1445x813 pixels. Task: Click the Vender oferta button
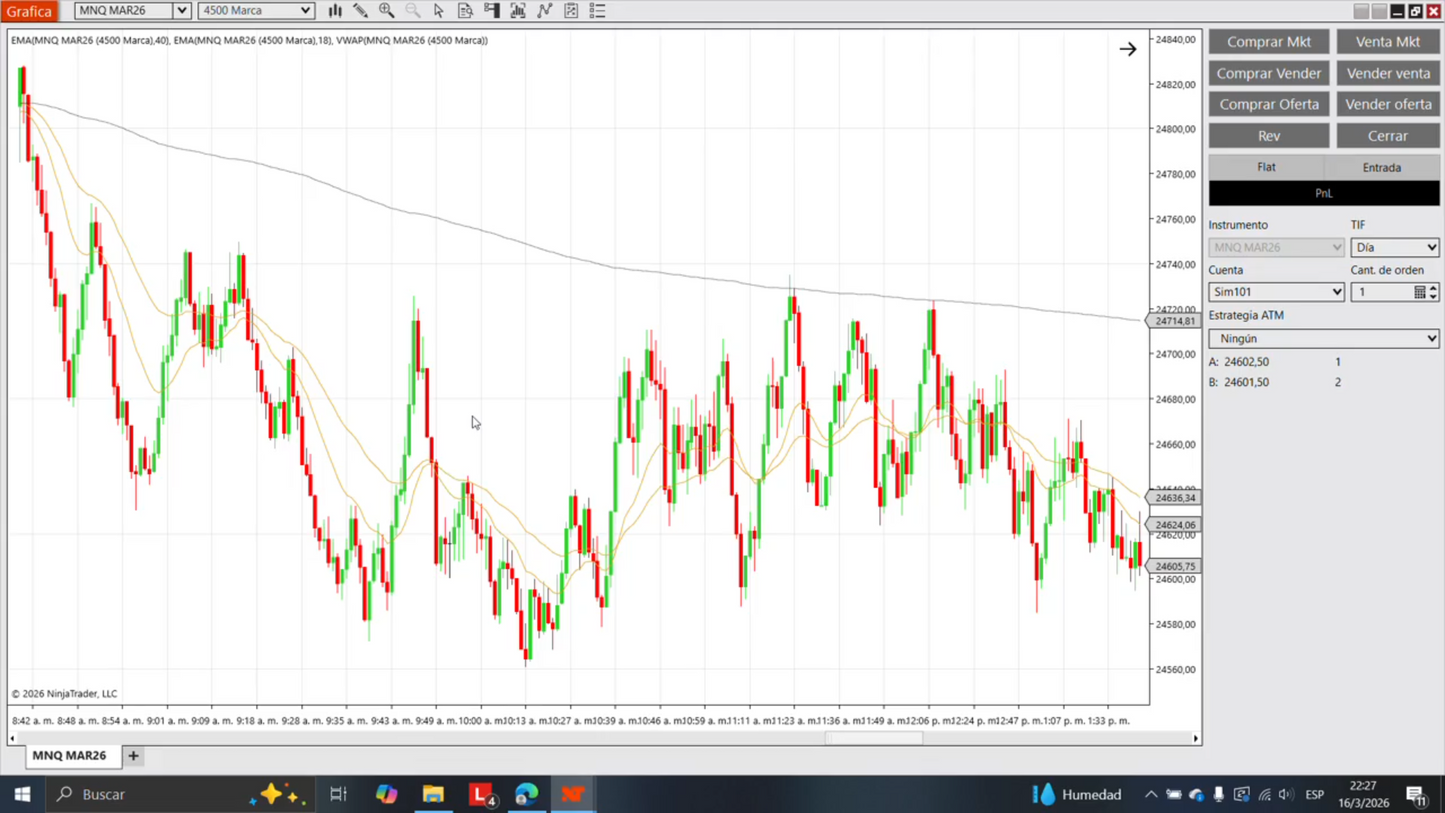1388,104
